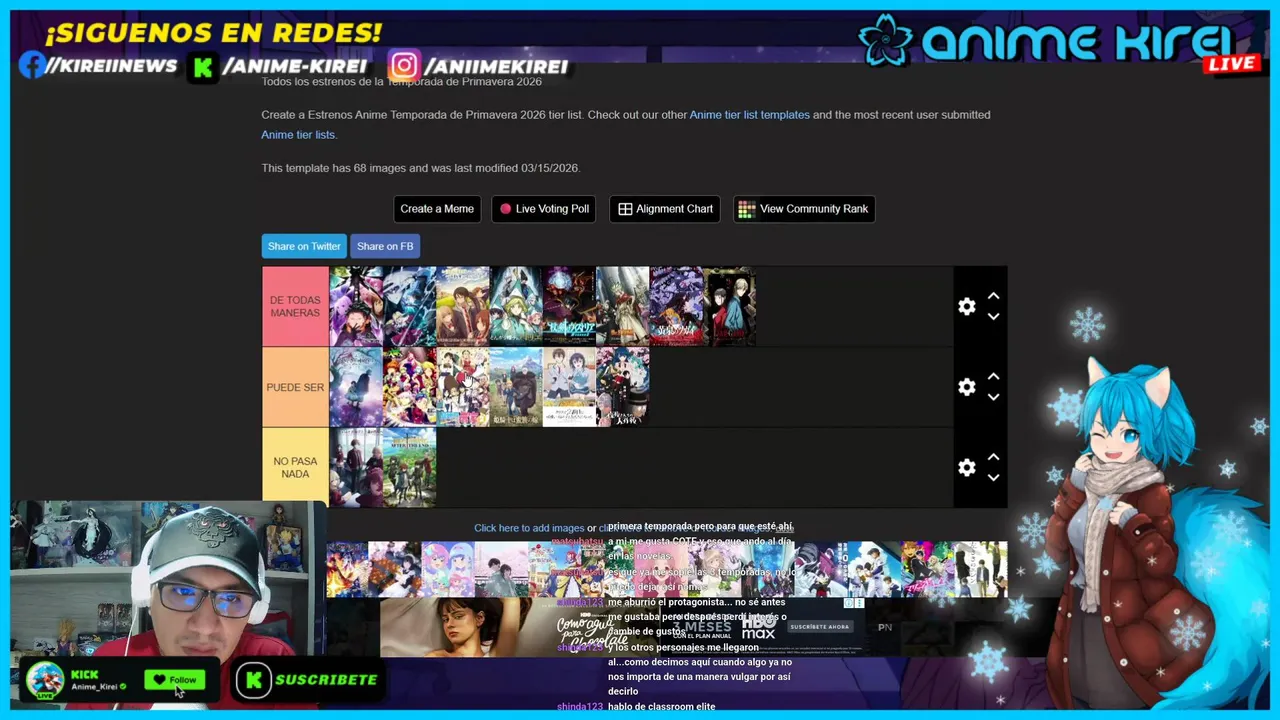Select first poster in NO PASA NADA tier
This screenshot has height=720, width=1280.
tap(356, 467)
